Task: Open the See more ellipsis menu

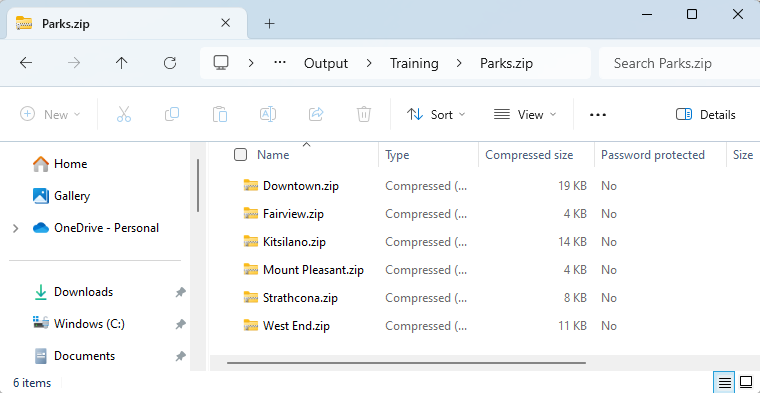Action: (598, 115)
